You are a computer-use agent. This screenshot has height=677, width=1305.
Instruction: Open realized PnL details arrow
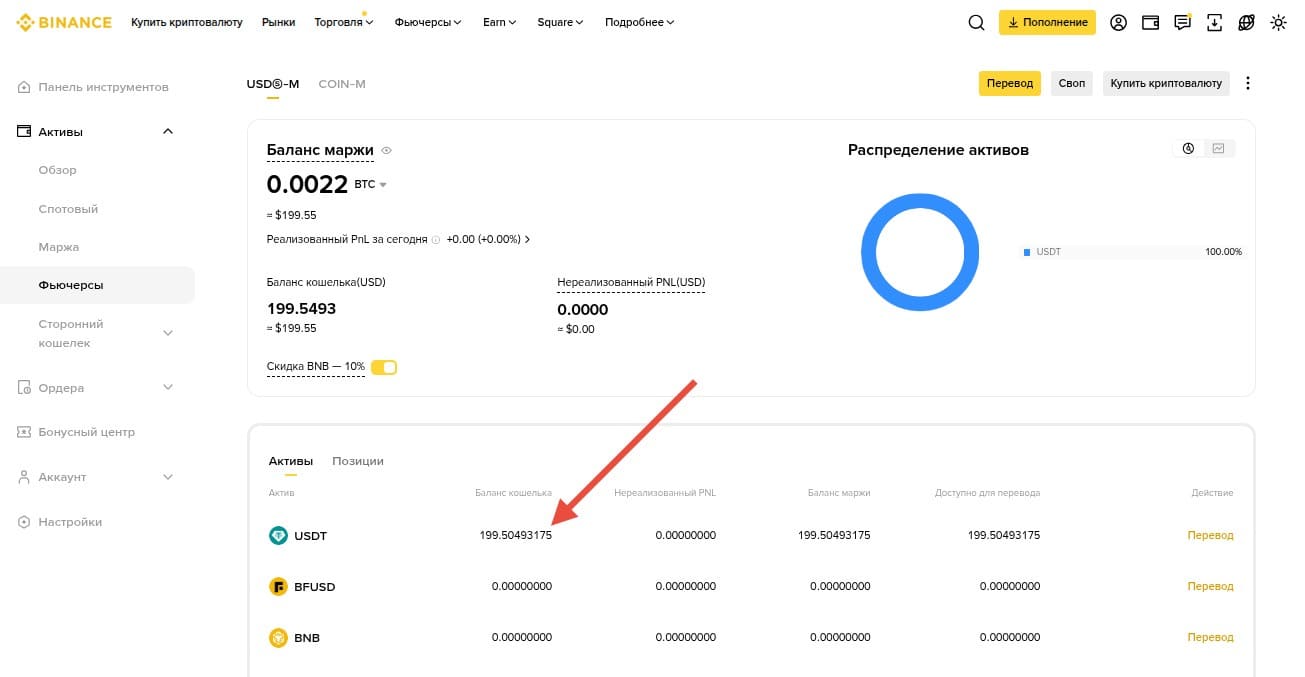coord(527,240)
